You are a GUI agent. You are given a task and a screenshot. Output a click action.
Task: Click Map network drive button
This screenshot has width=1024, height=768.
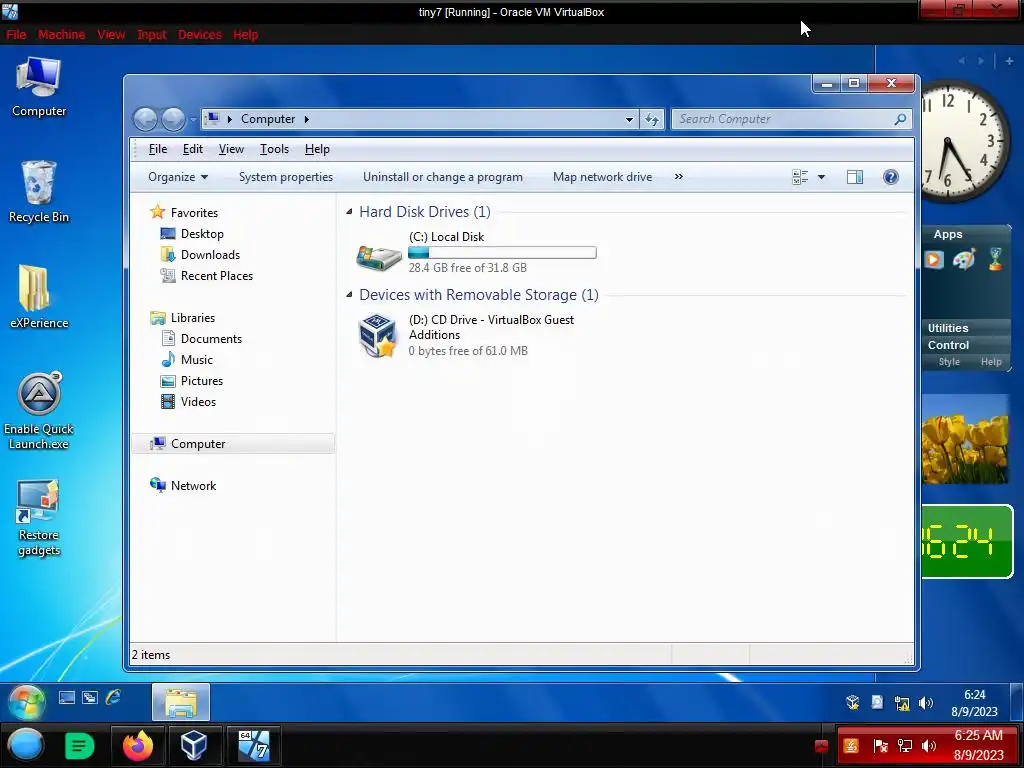[x=602, y=177]
